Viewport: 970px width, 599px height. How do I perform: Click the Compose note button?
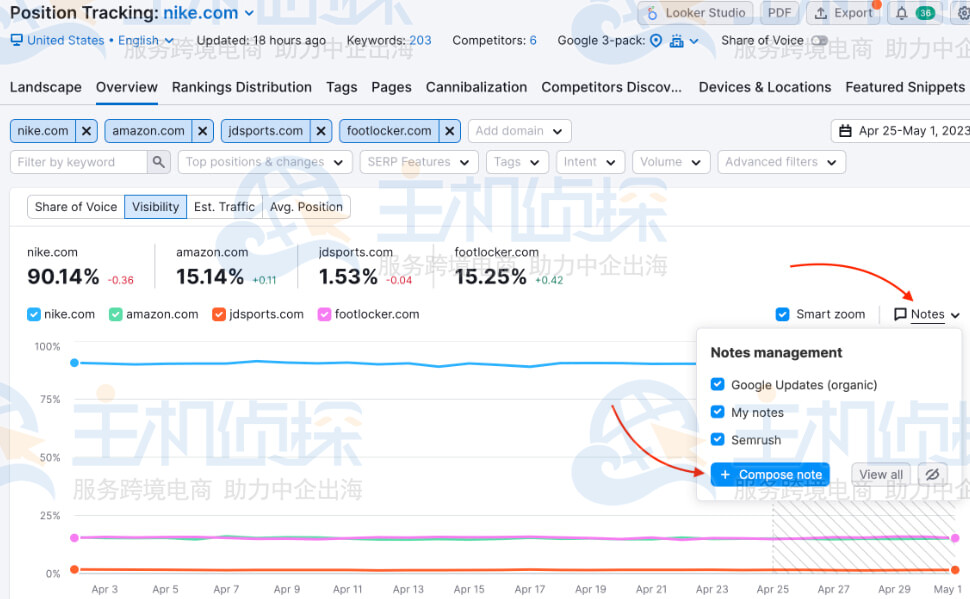coord(769,474)
